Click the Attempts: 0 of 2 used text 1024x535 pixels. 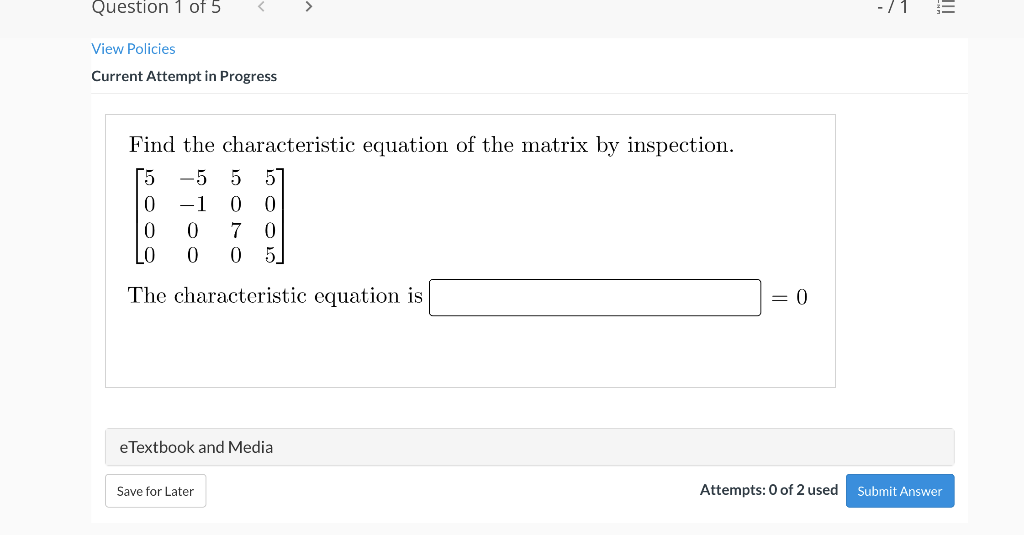768,490
